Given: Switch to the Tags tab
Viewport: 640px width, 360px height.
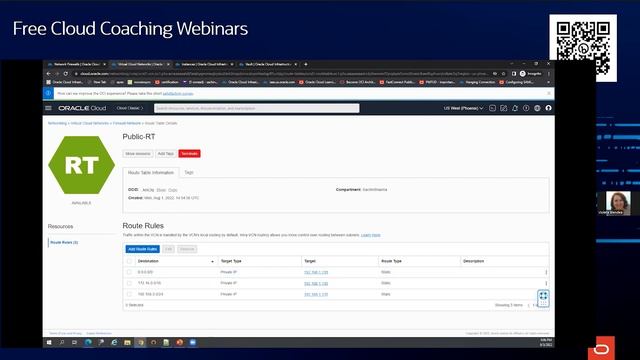Looking at the screenshot, I should point(189,173).
